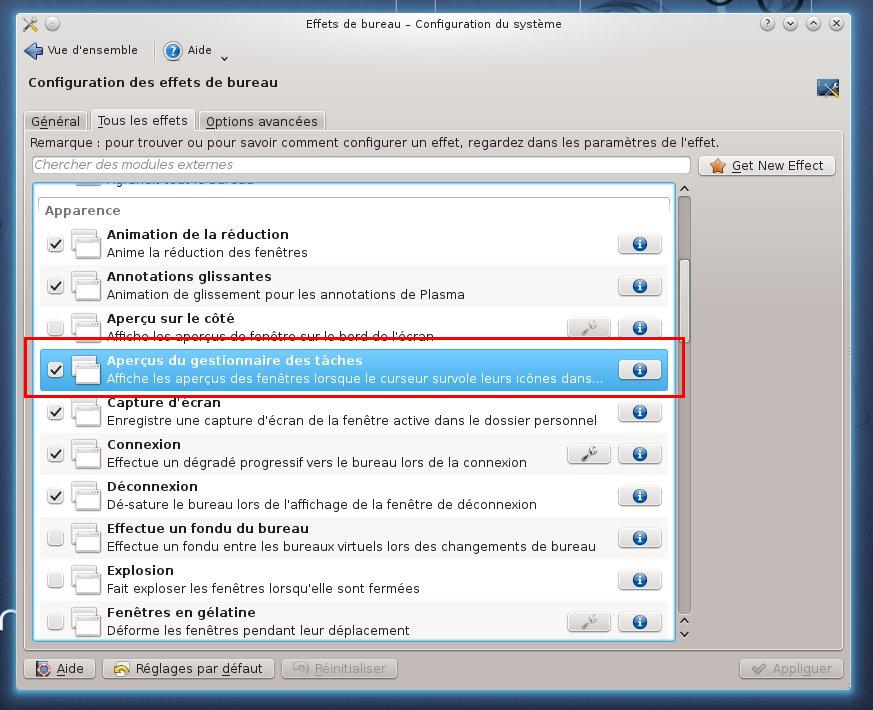Disable Animation de la réduction checkbox
Viewport: 873px width, 710px height.
(x=55, y=244)
